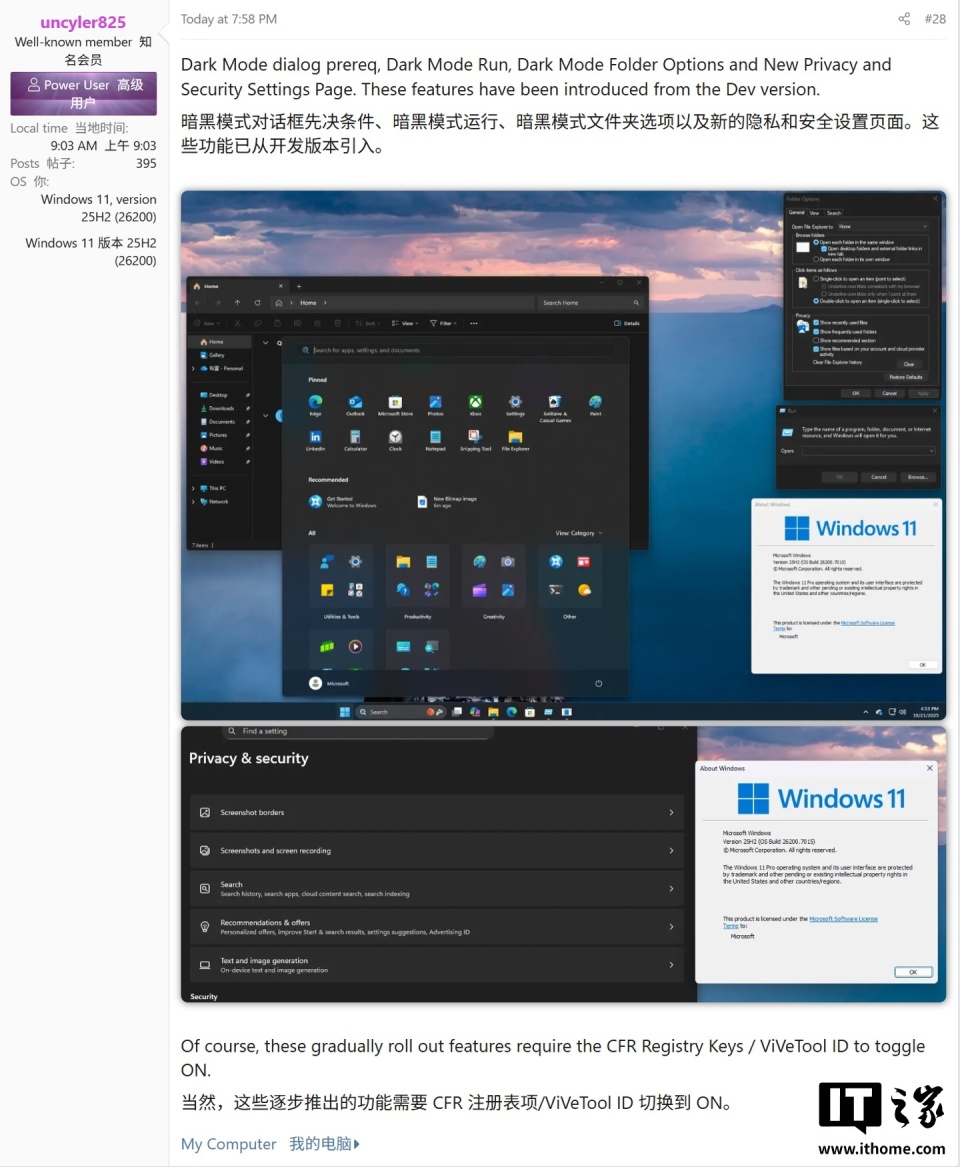This screenshot has width=960, height=1167.
Task: Switch to the View tab in Folder Options
Action: click(x=815, y=213)
